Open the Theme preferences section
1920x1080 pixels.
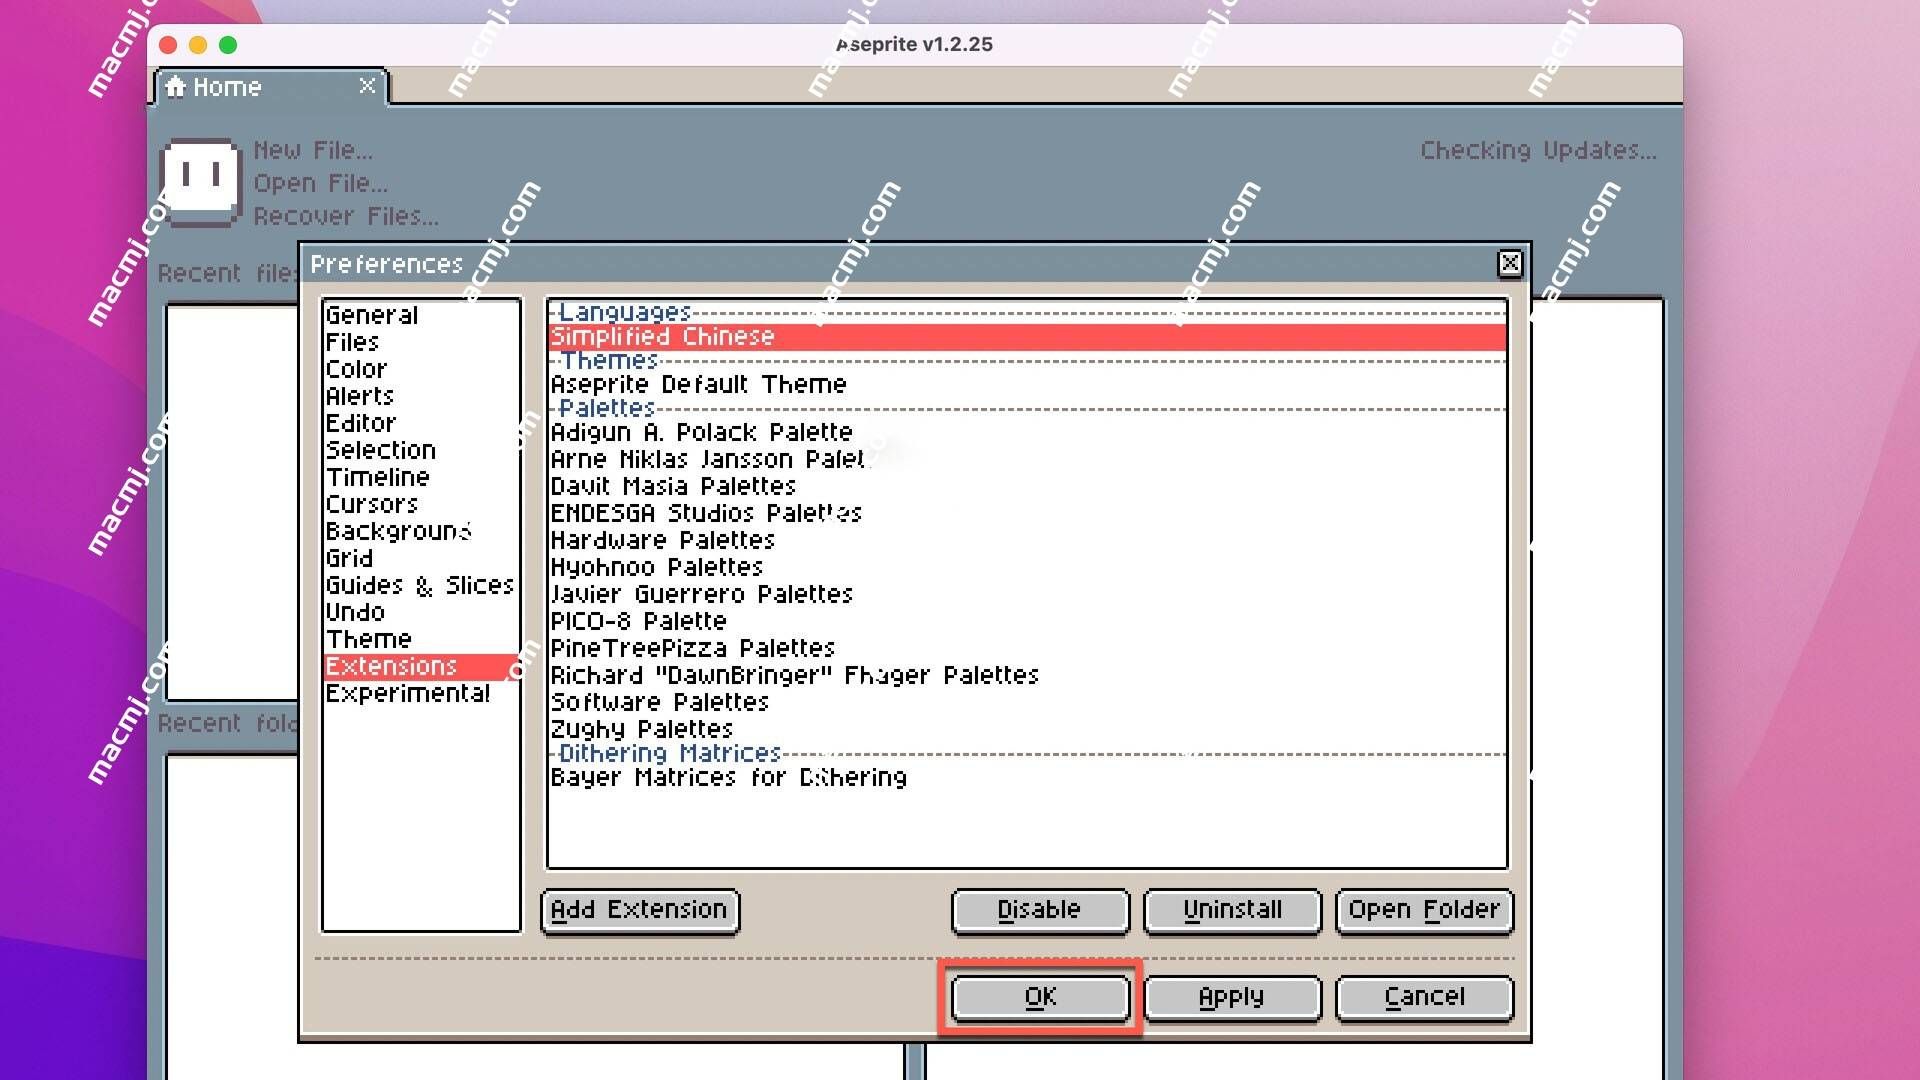pyautogui.click(x=421, y=639)
